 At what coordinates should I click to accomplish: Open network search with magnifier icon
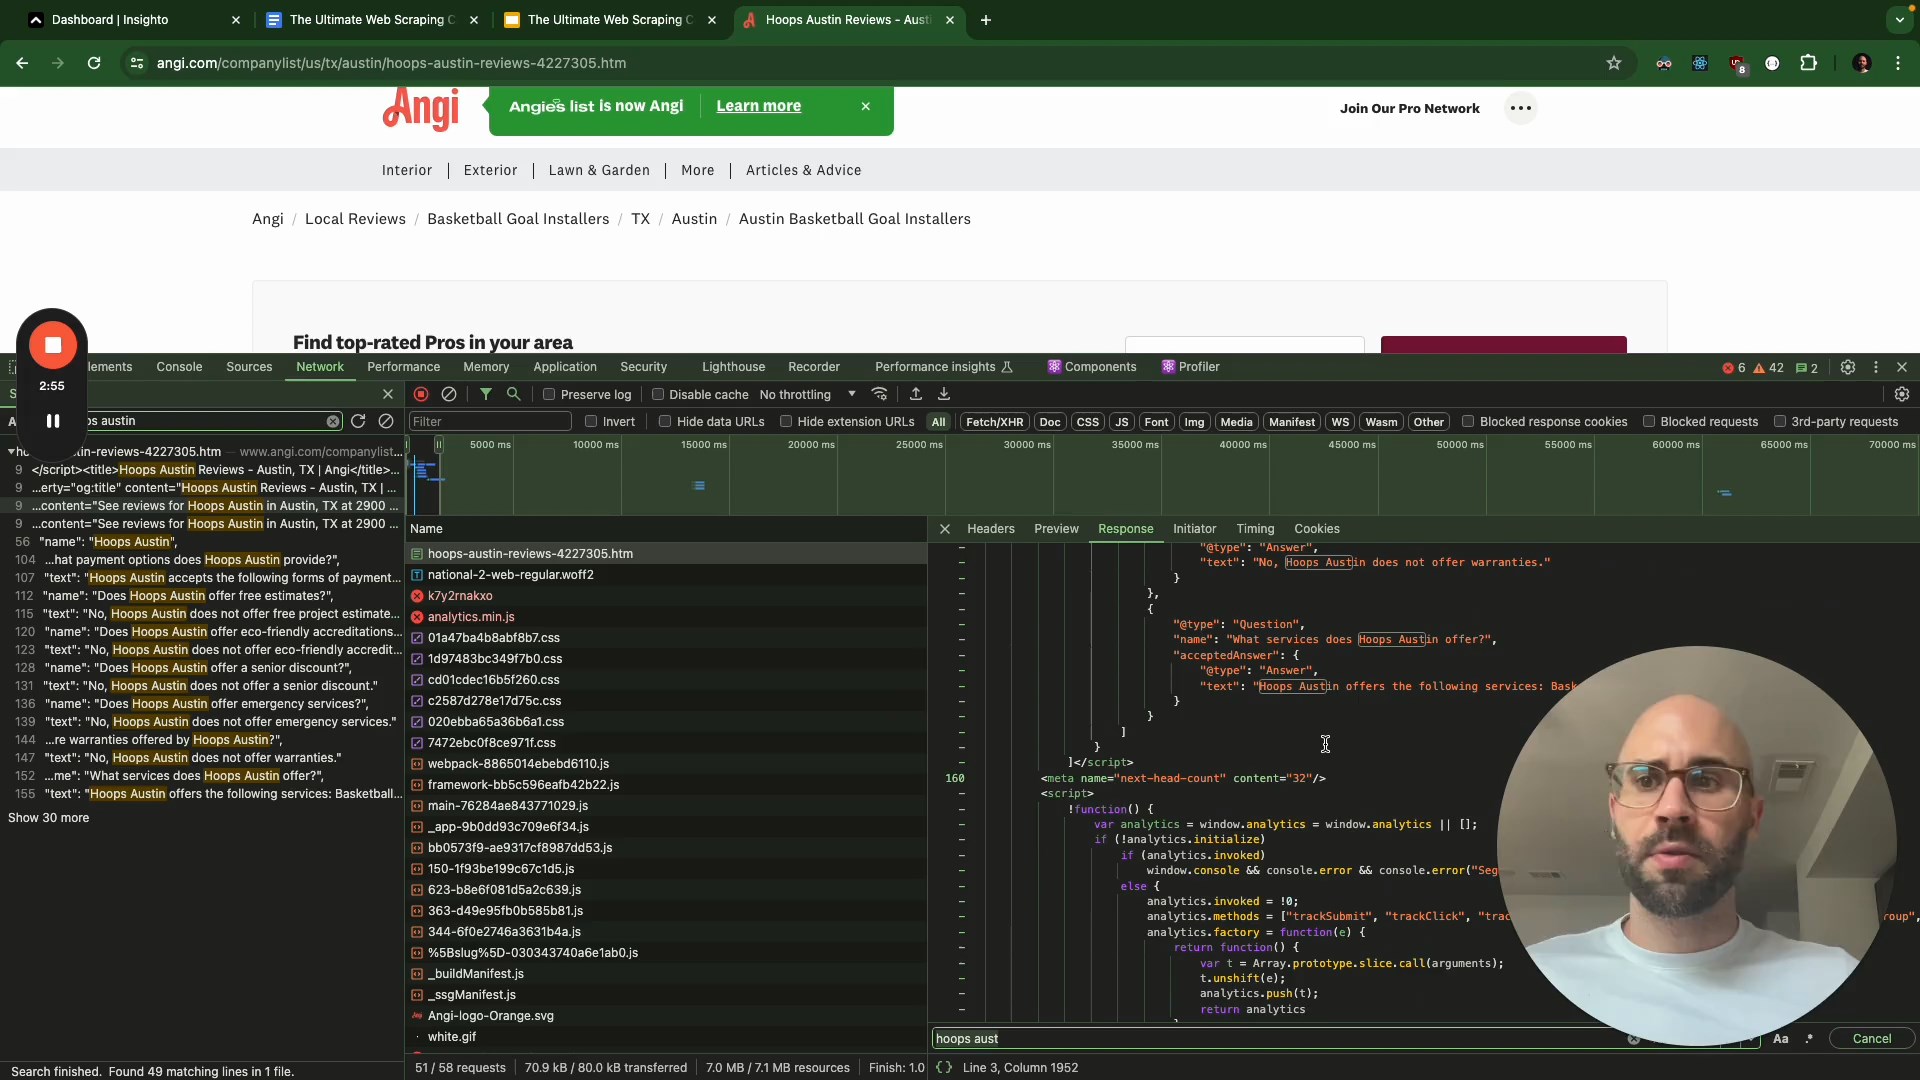[x=514, y=395]
